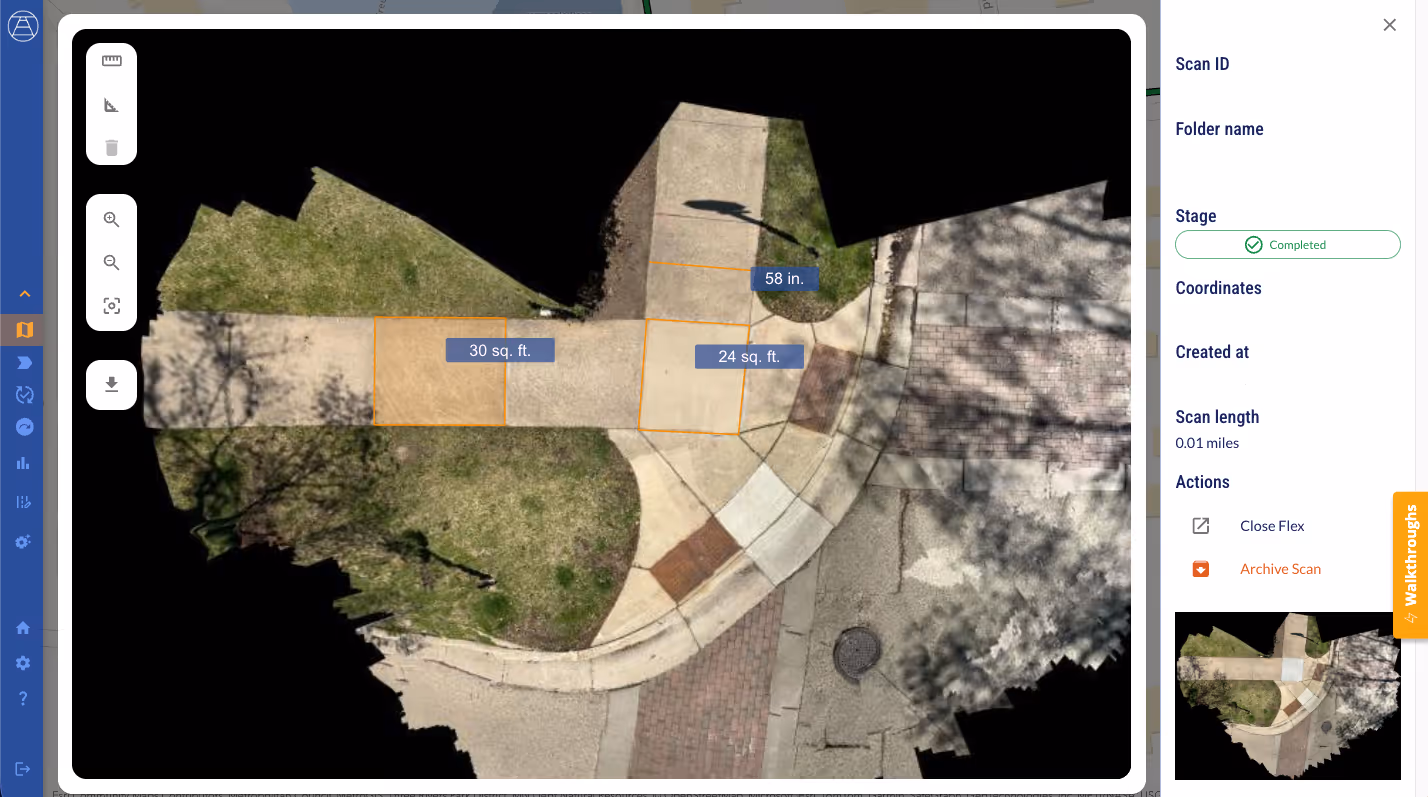
Task: Collapse sidebar section with up chevron
Action: pyautogui.click(x=24, y=294)
